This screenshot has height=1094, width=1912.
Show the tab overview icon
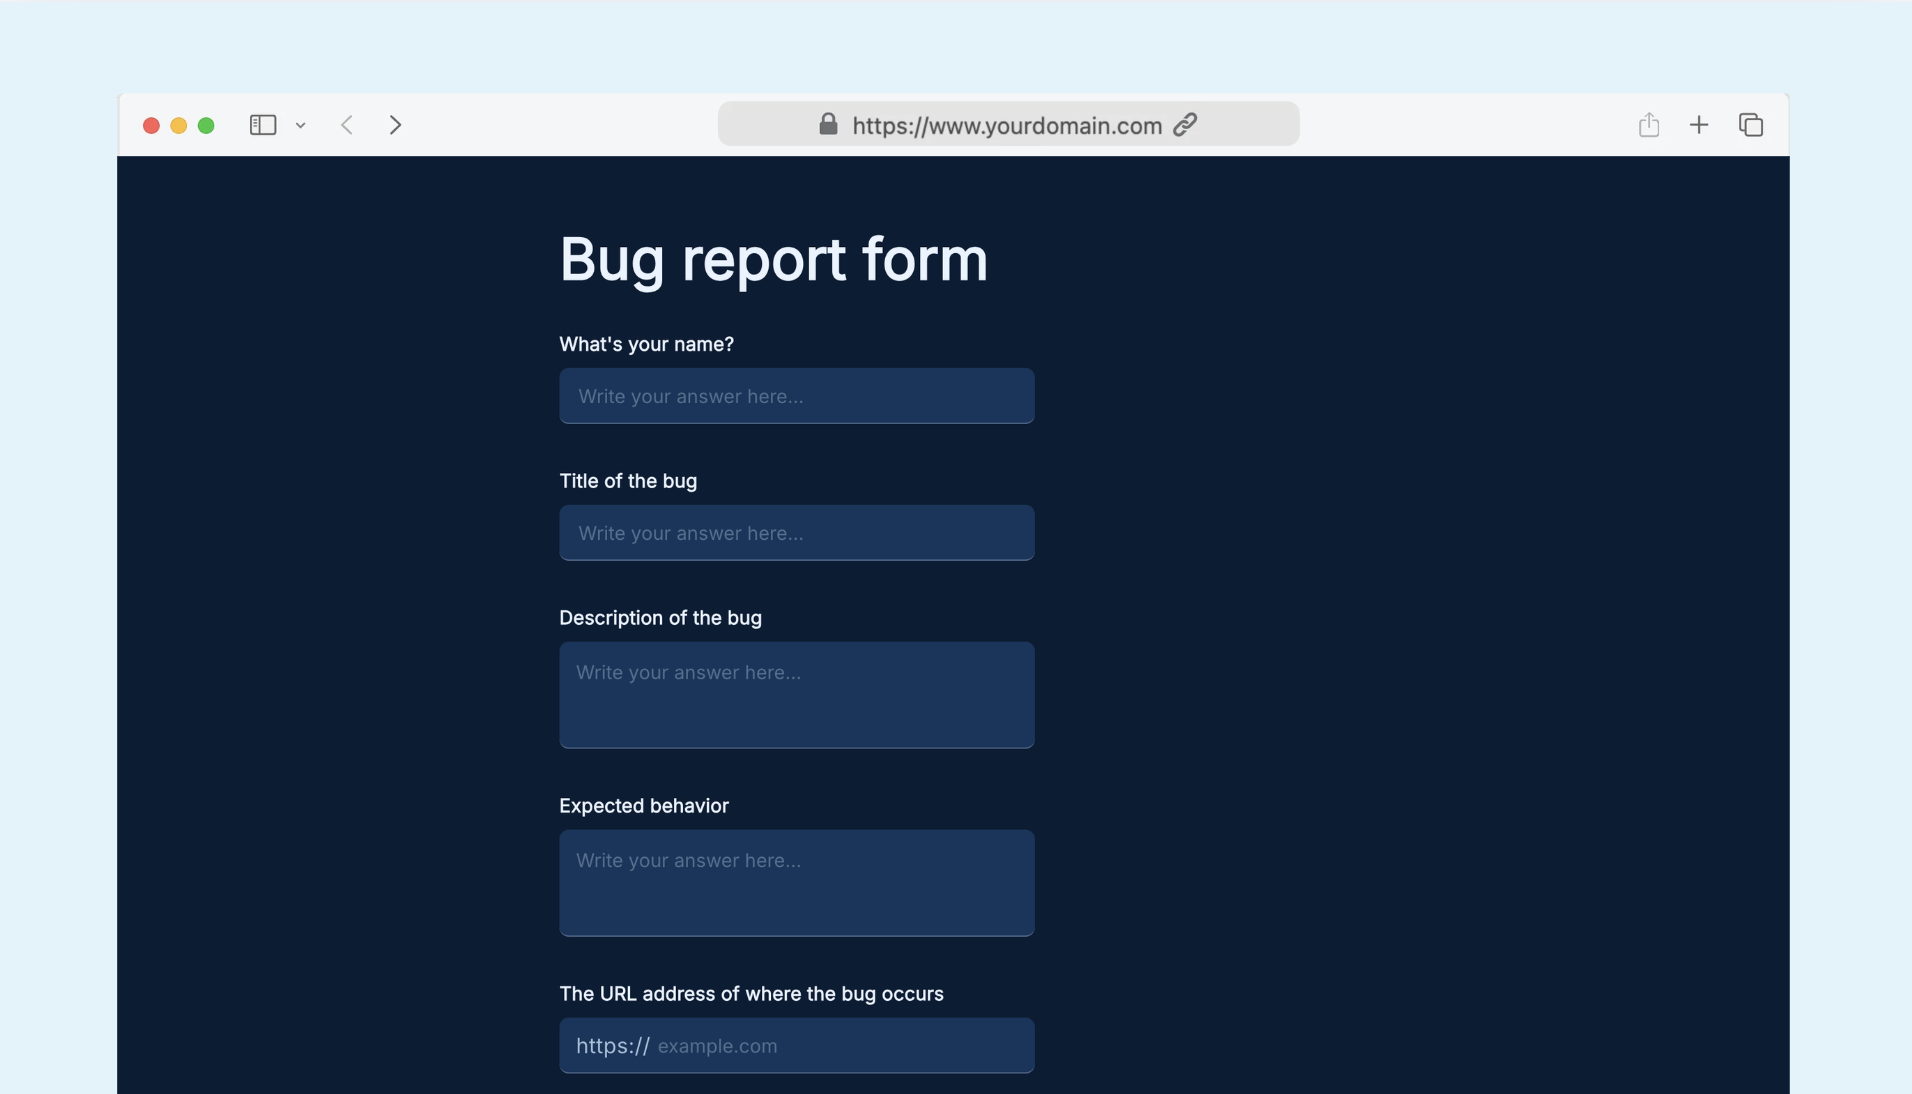(x=1751, y=125)
